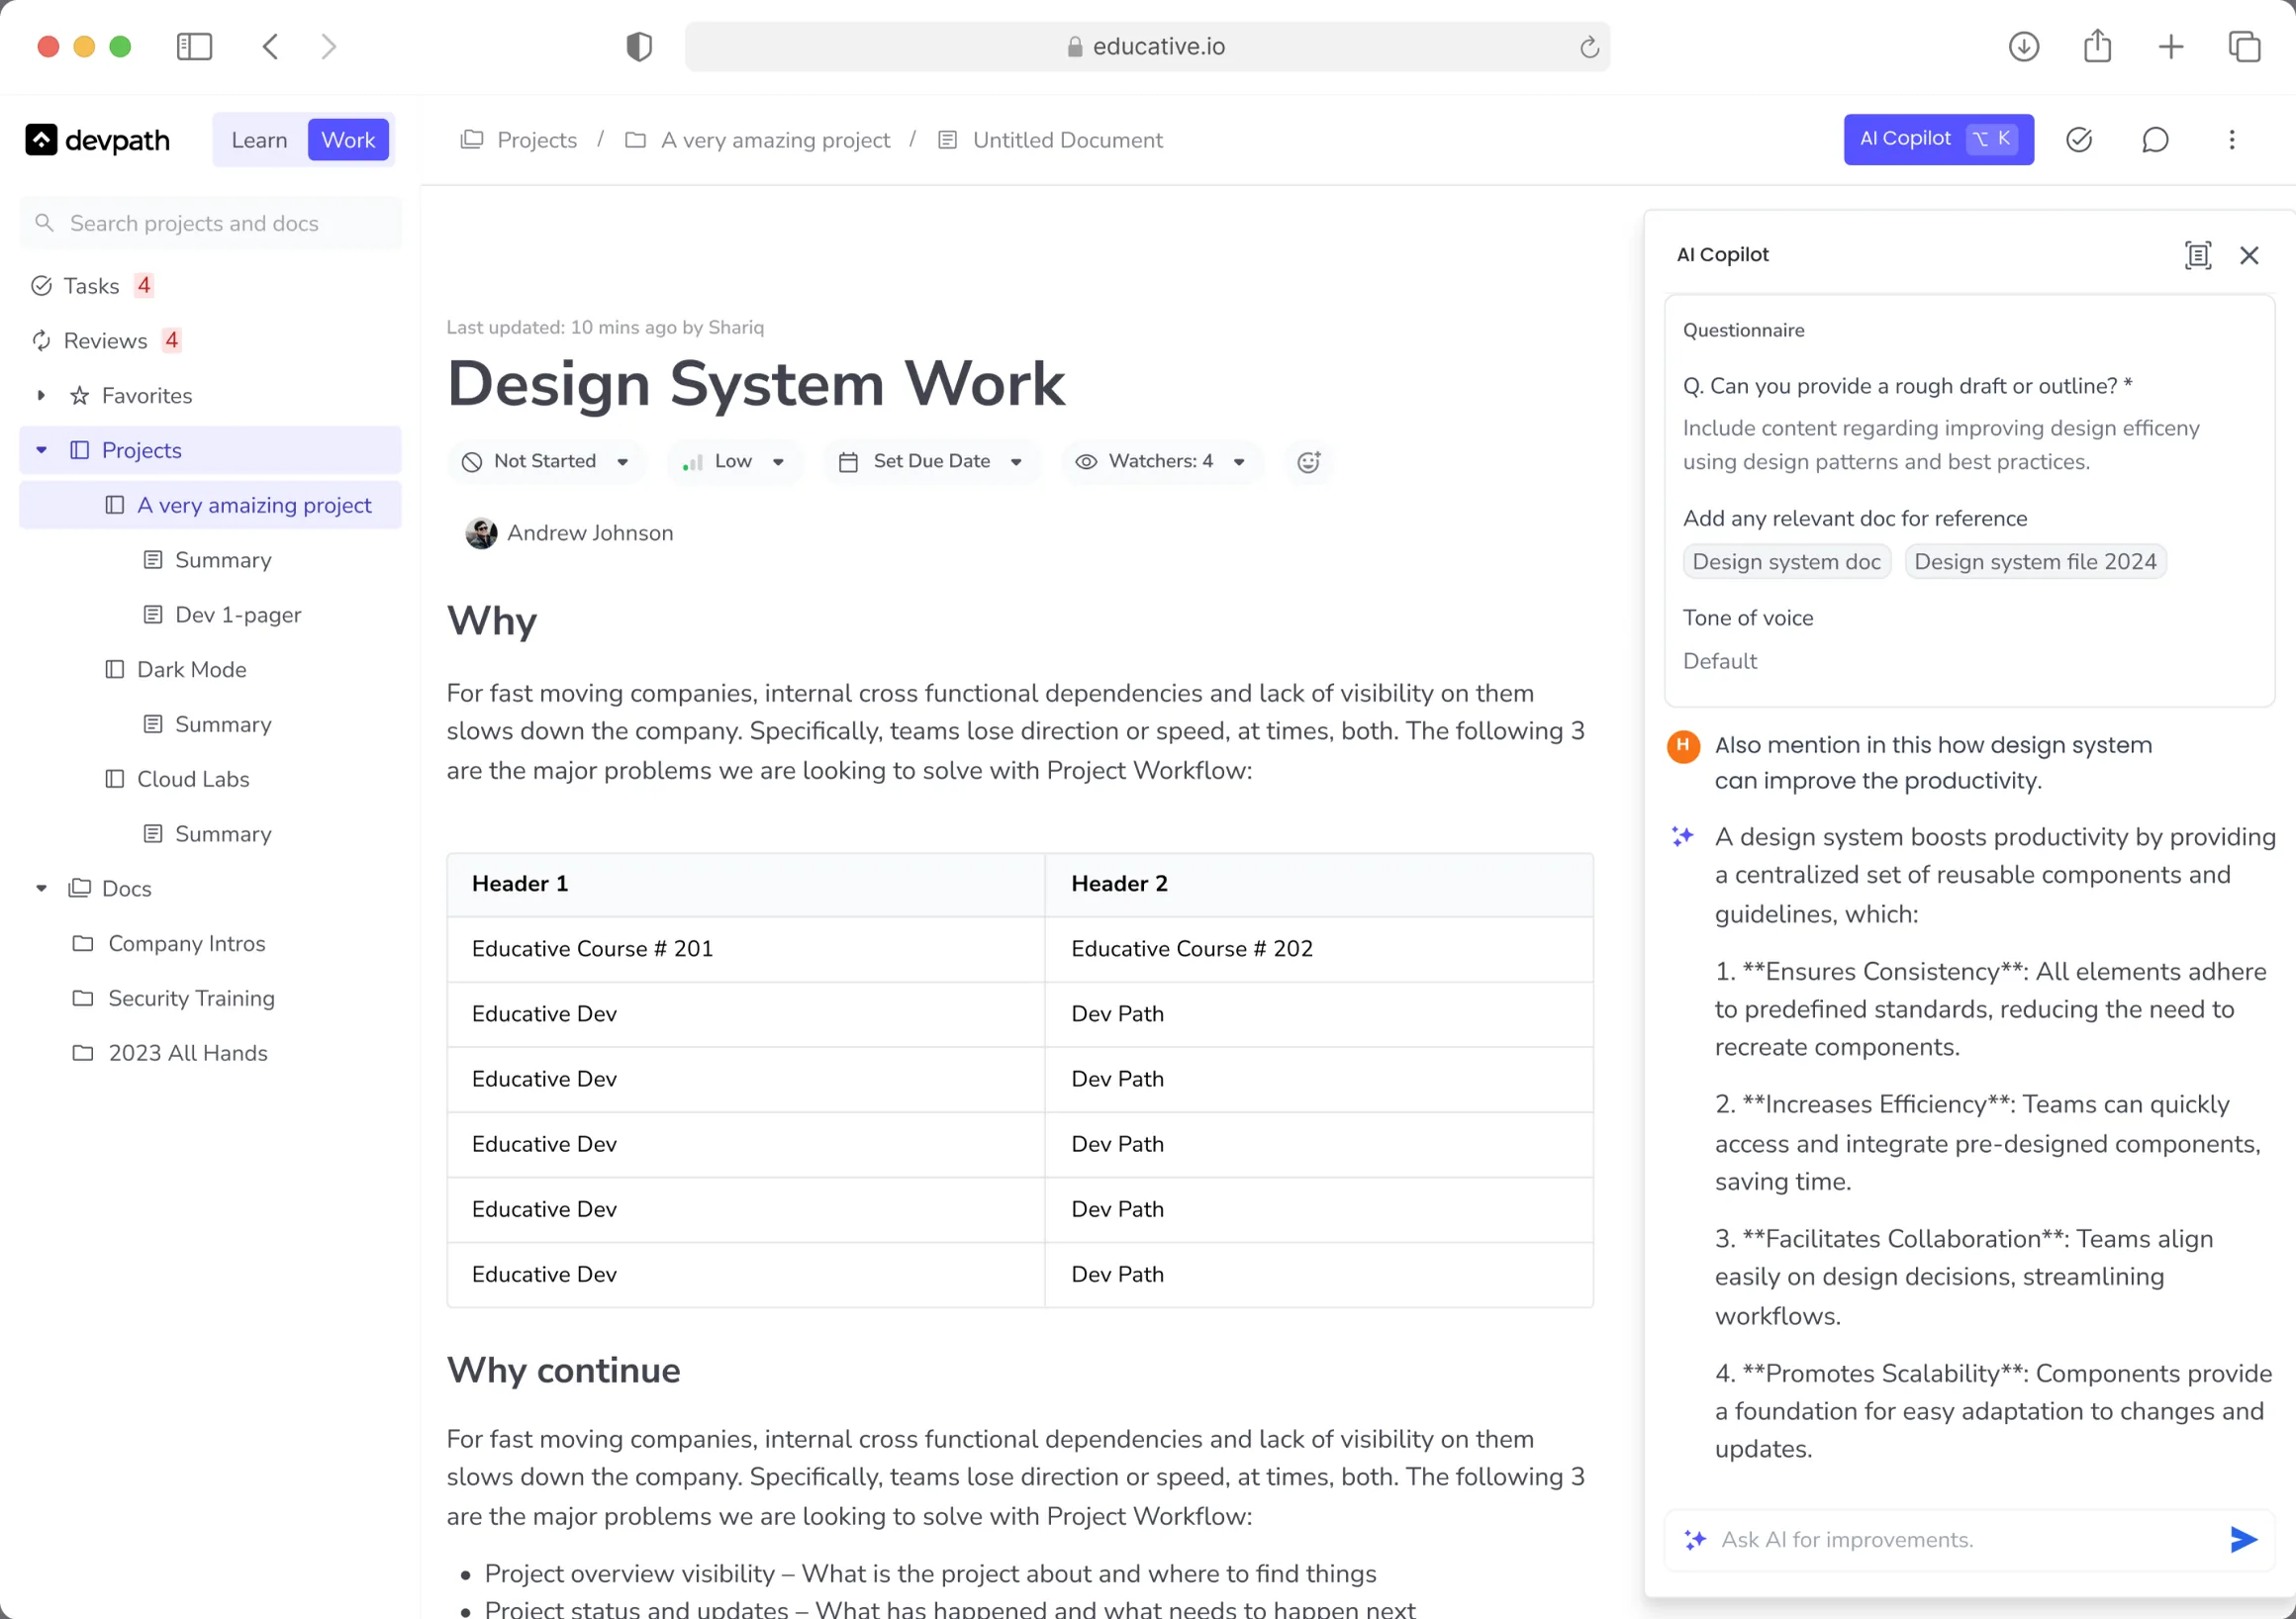Open the Safari downloads icon

[x=2023, y=46]
